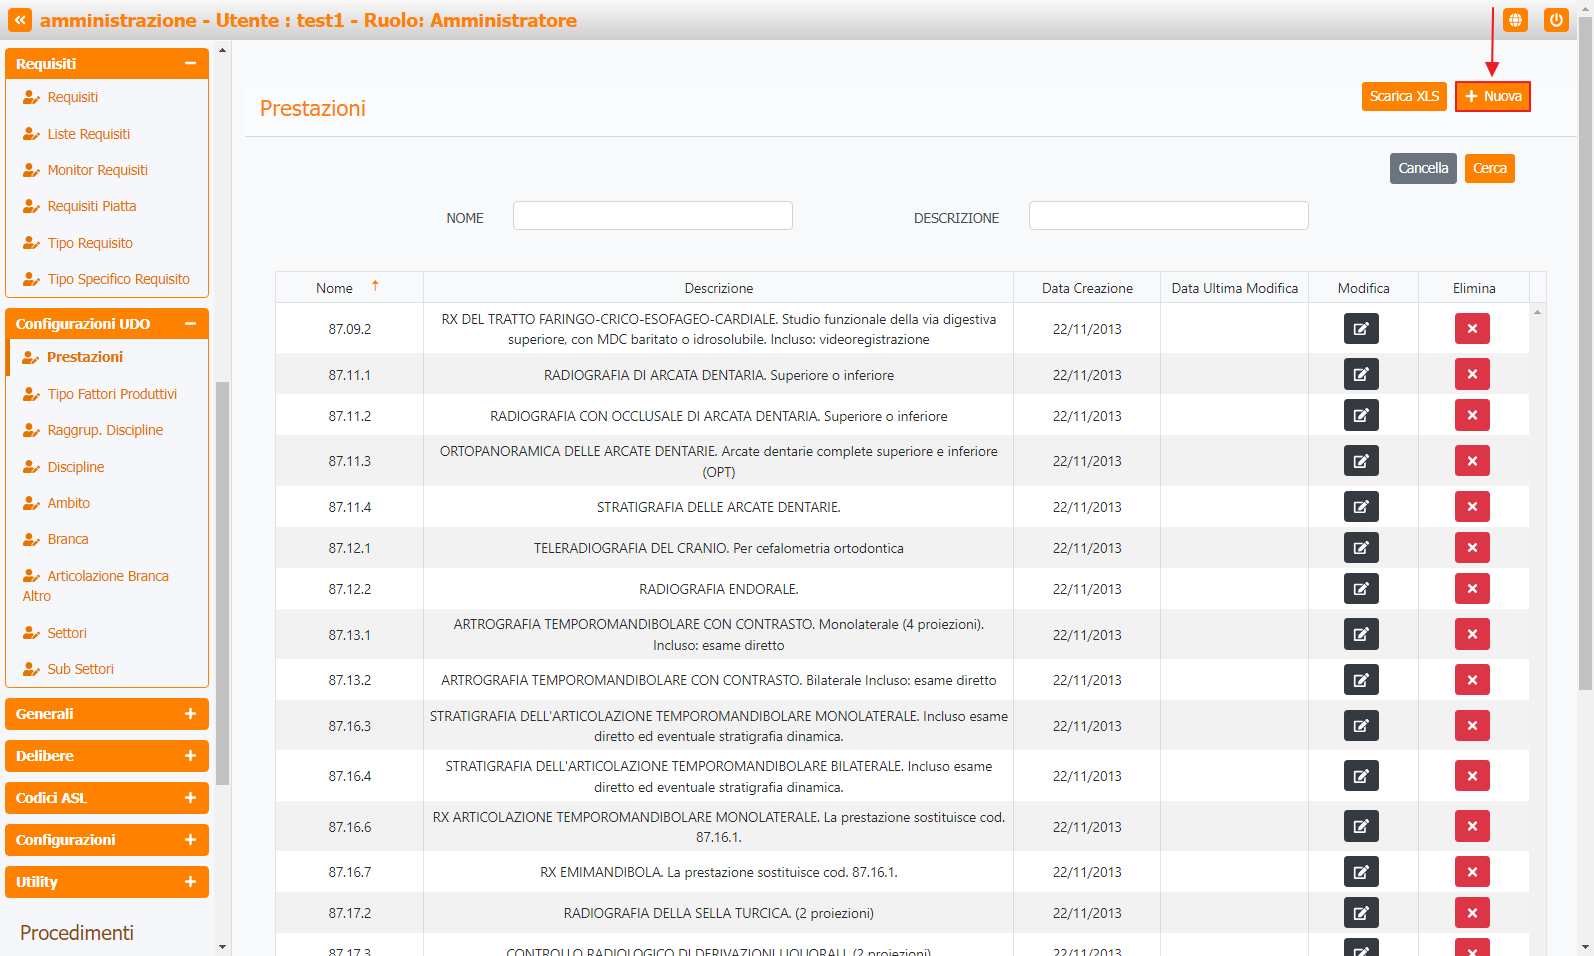This screenshot has width=1594, height=956.
Task: Focus the DESCRIZIONE filter input field
Action: coord(1168,216)
